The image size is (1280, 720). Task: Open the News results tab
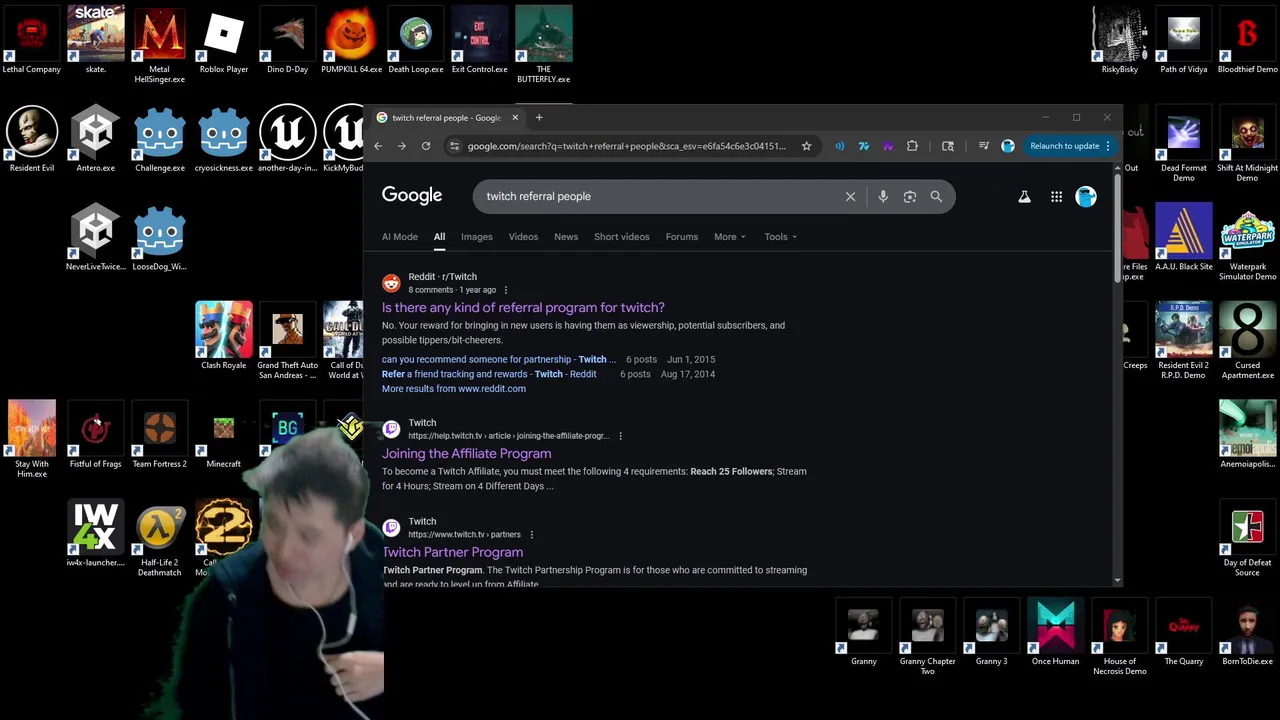(566, 237)
